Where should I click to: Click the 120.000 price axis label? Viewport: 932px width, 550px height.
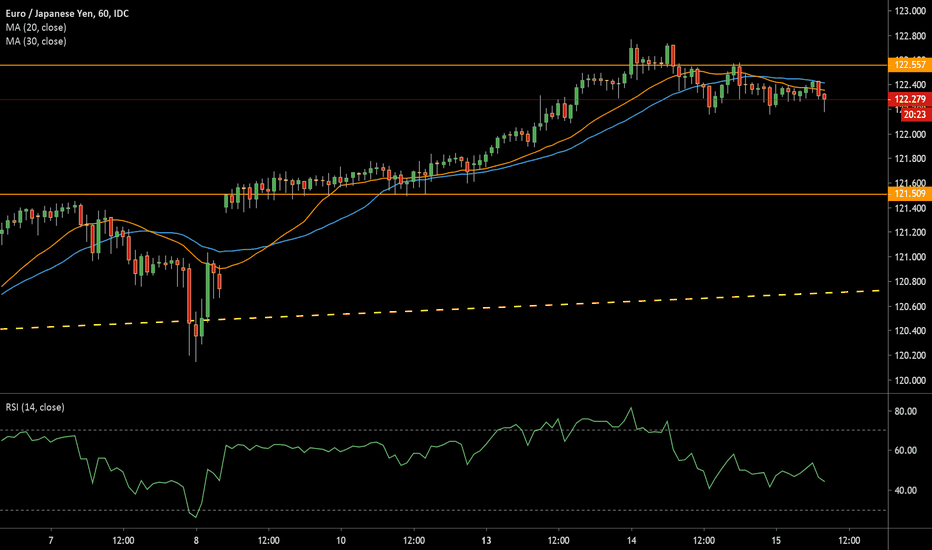(909, 380)
